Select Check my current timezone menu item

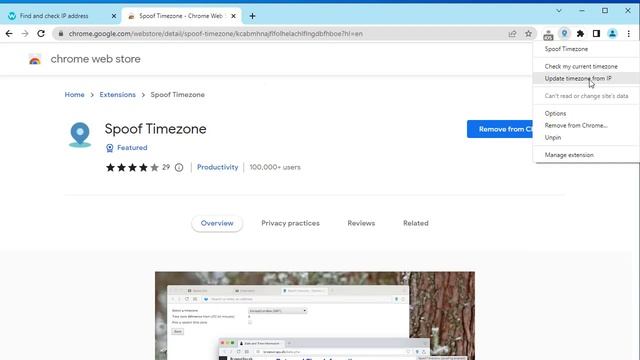click(581, 66)
